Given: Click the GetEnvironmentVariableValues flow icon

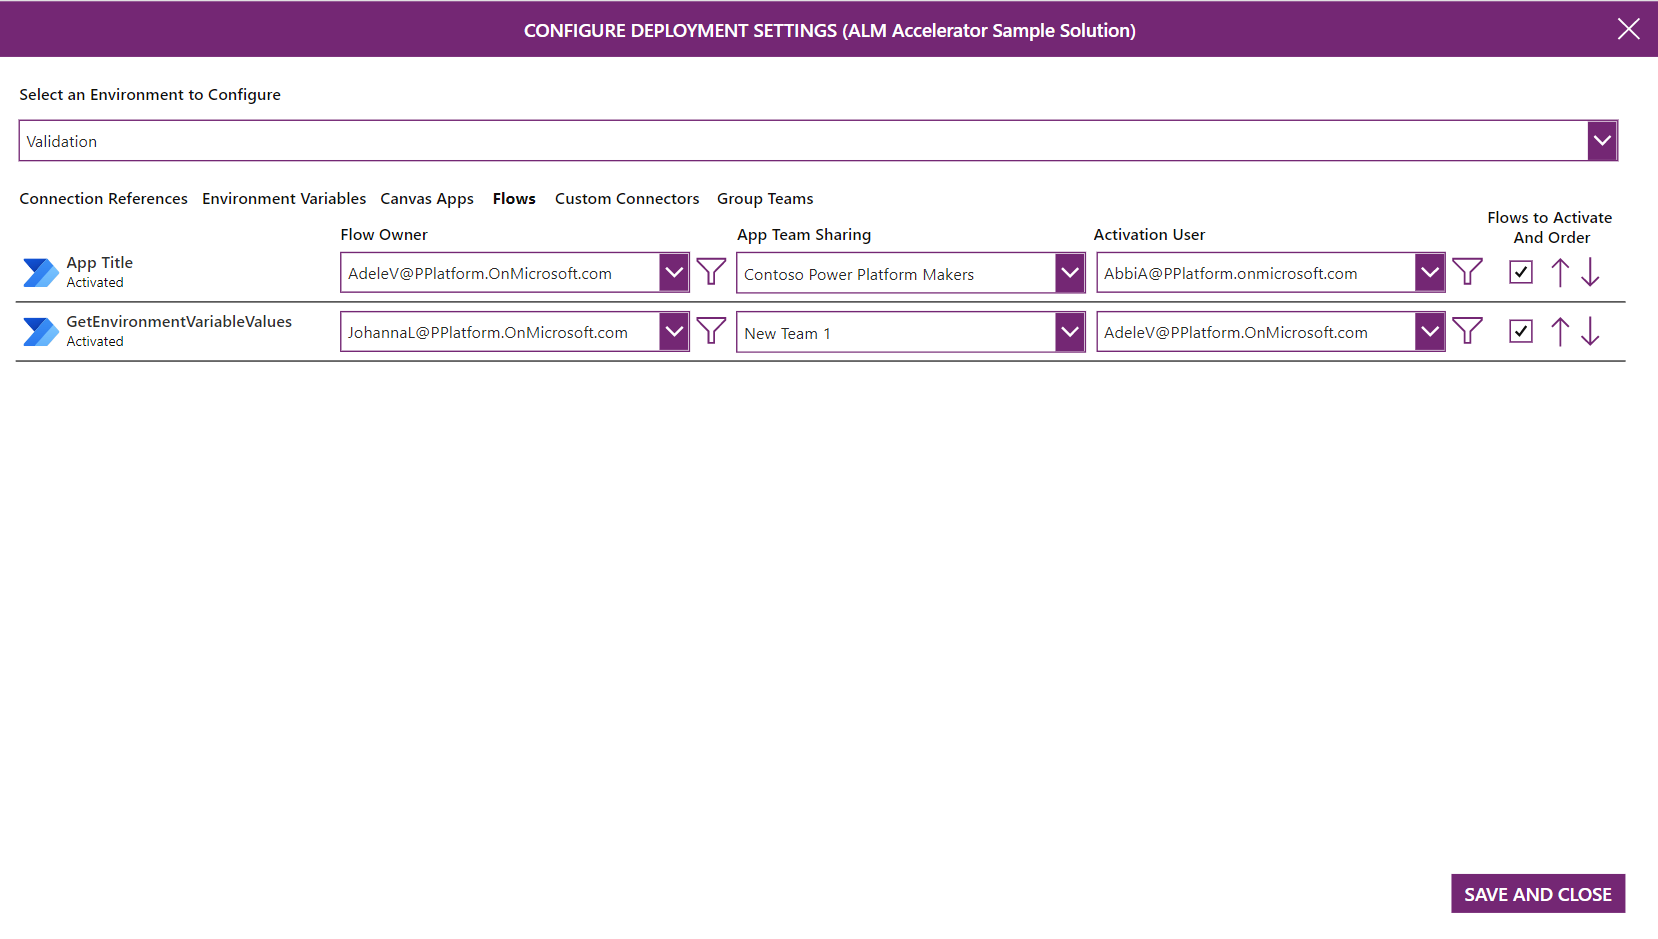Looking at the screenshot, I should [40, 330].
